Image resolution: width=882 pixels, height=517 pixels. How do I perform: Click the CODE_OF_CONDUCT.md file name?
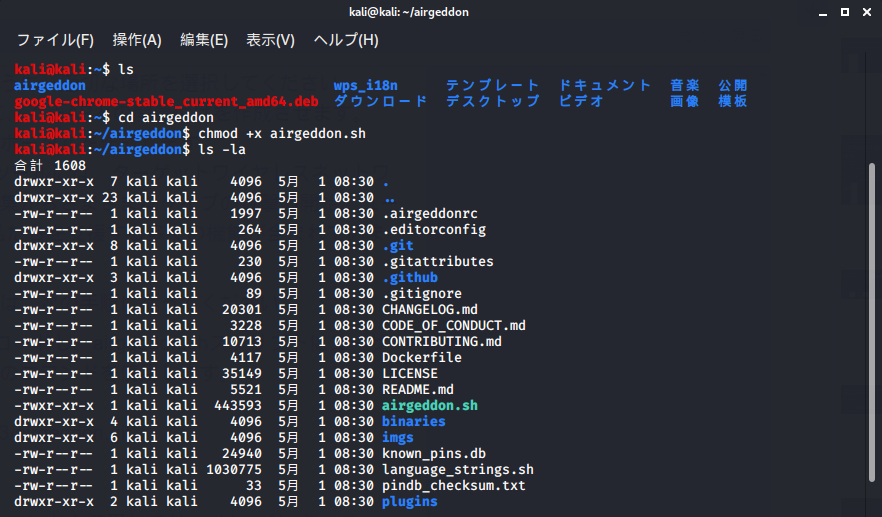454,326
